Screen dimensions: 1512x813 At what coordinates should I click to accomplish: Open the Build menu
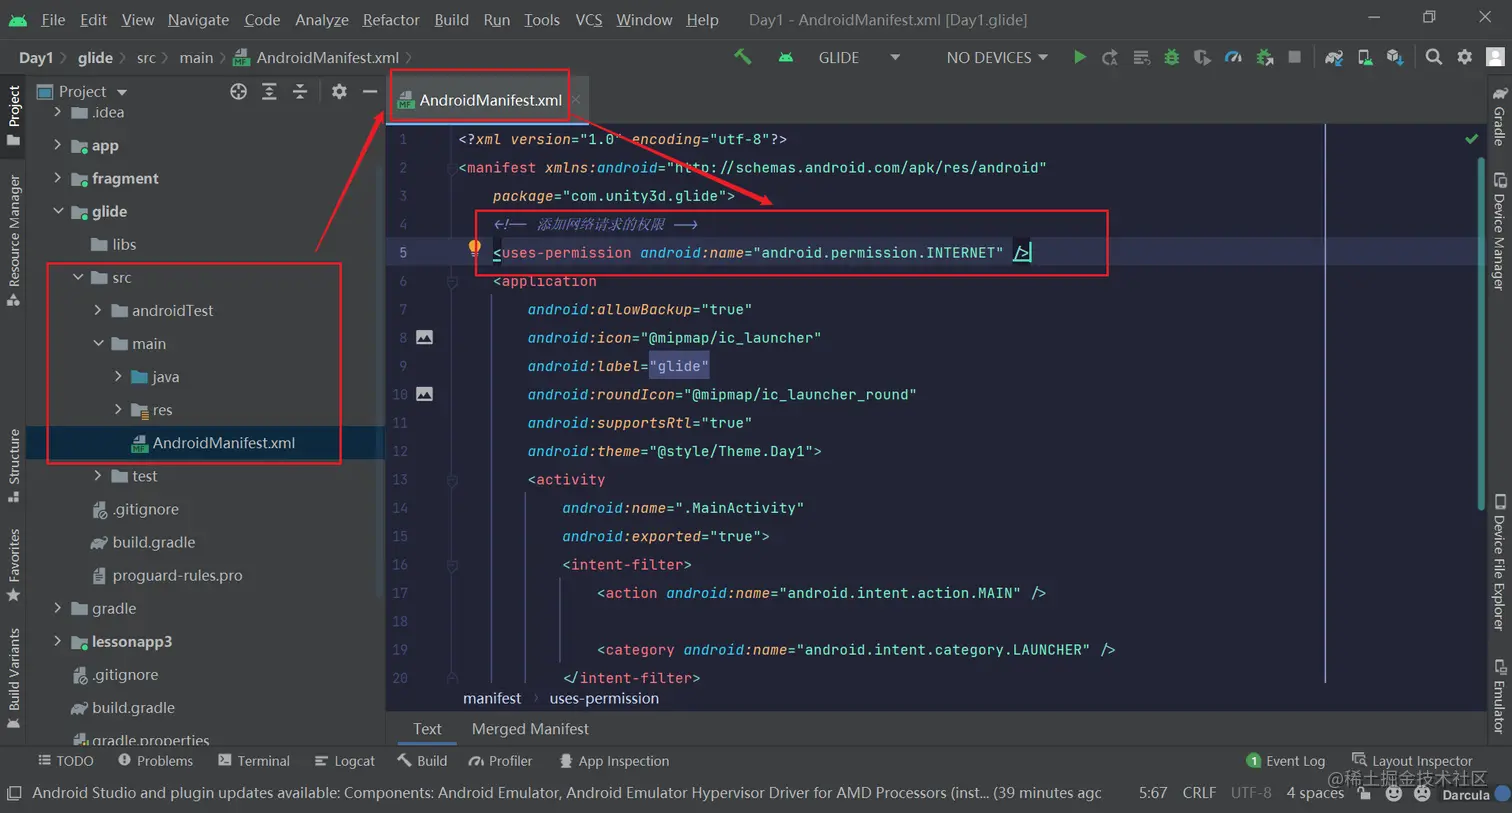pyautogui.click(x=451, y=19)
